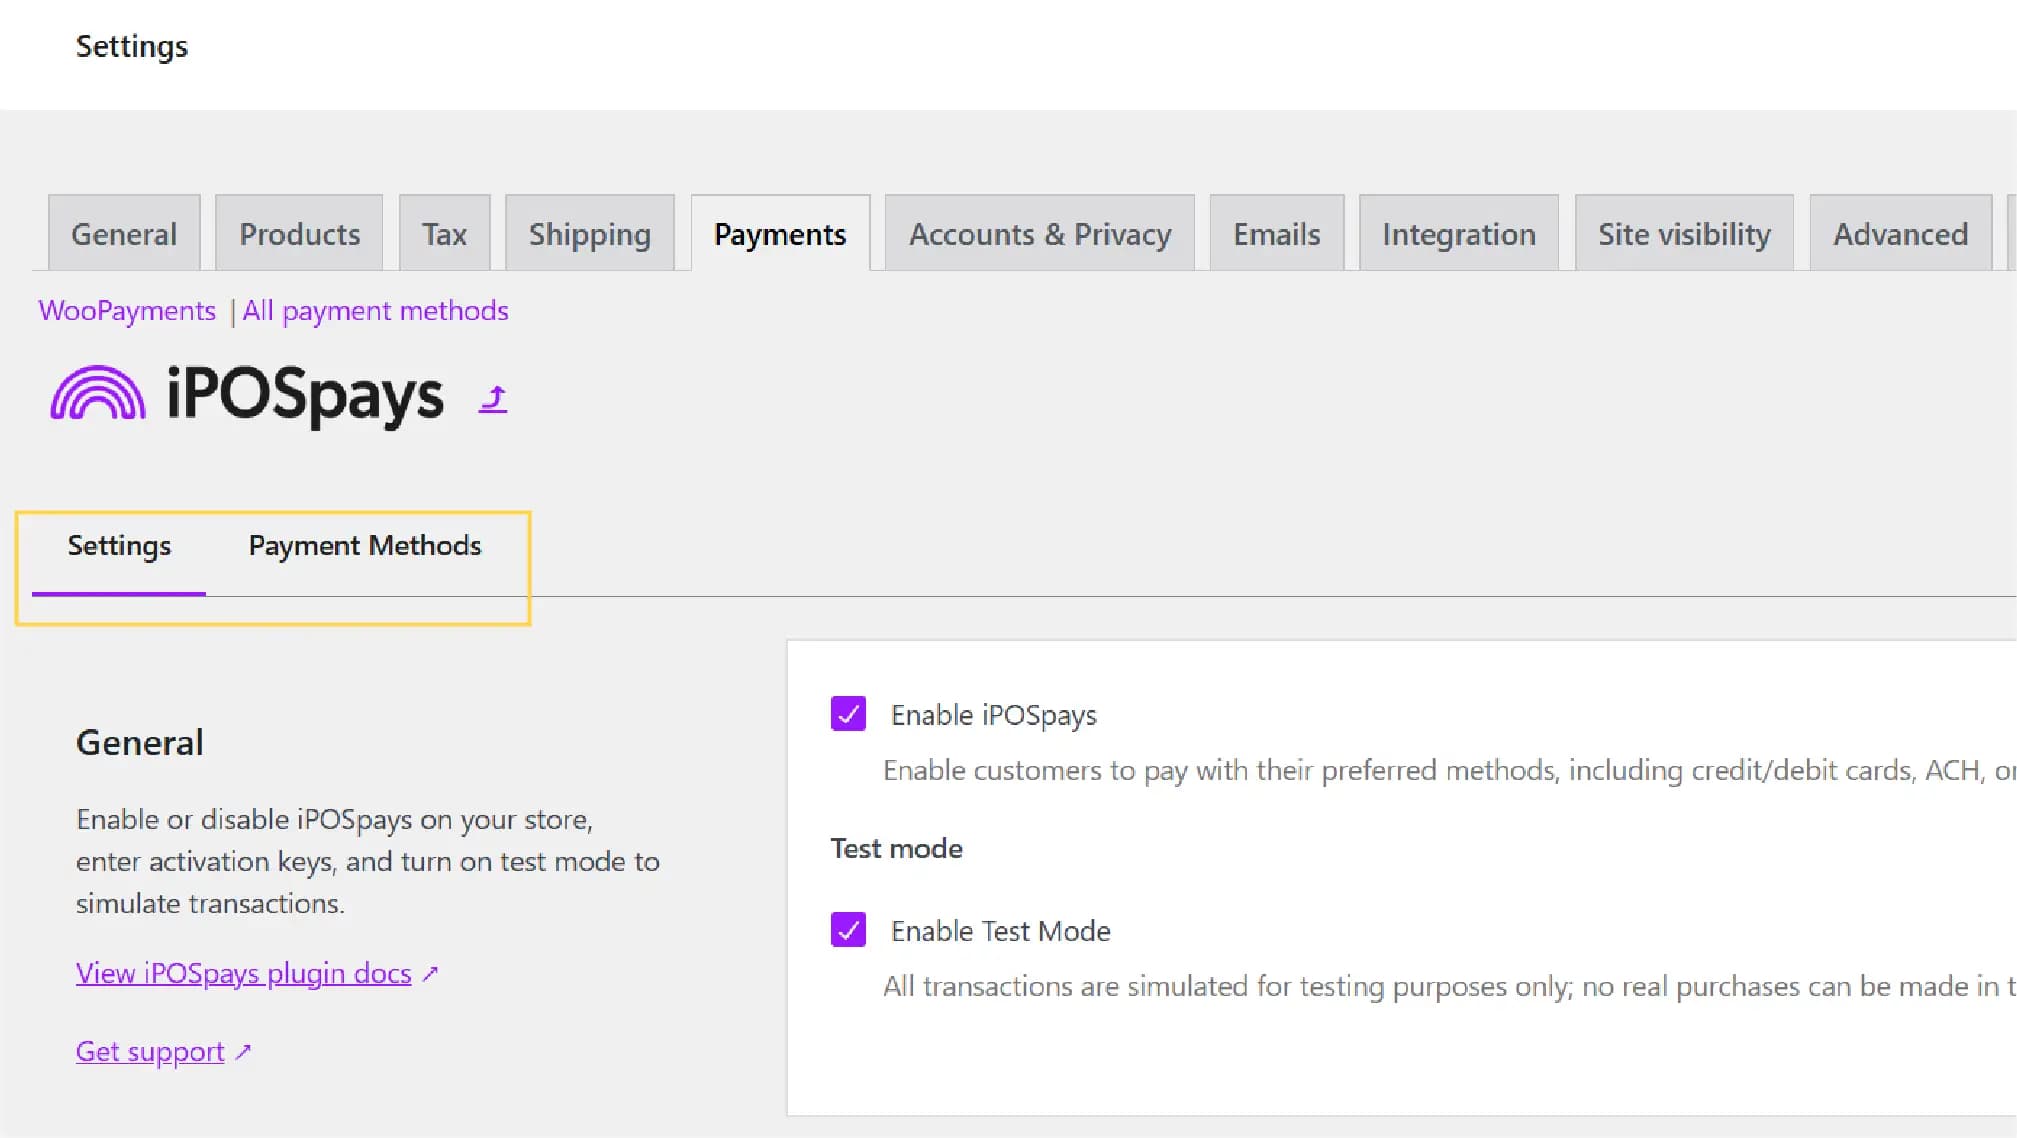Switch to the Emails tab

(x=1276, y=234)
